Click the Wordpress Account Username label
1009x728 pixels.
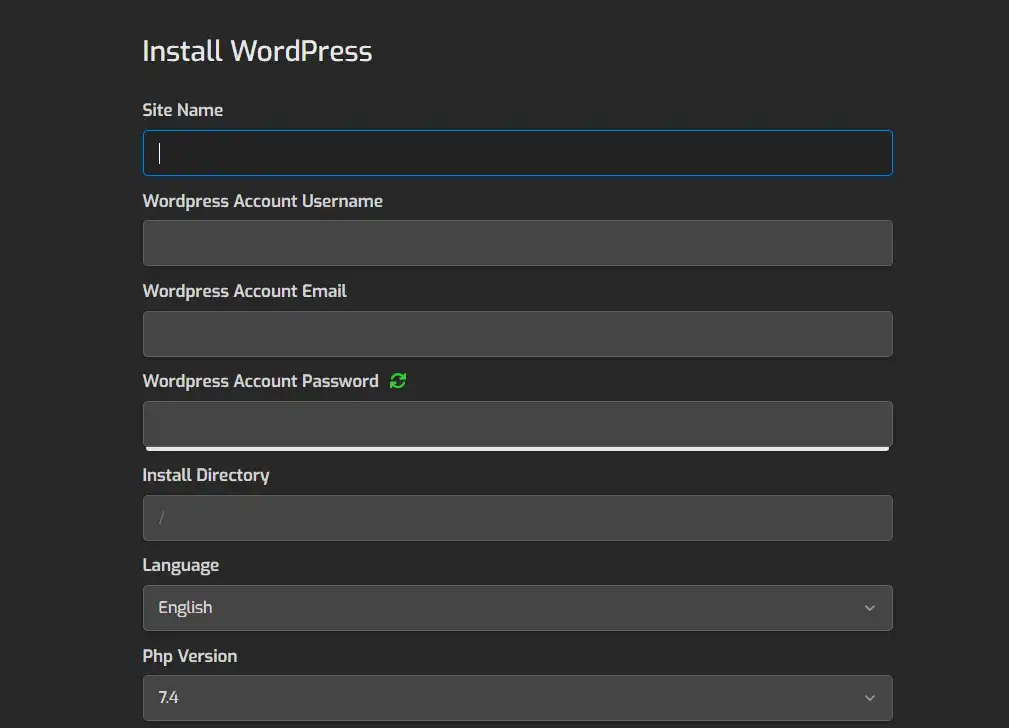tap(263, 201)
